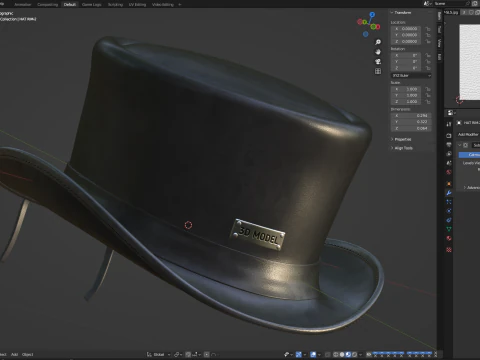Select Solid viewport shading mode
Image resolution: width=480 pixels, height=360 pixels.
(x=342, y=355)
